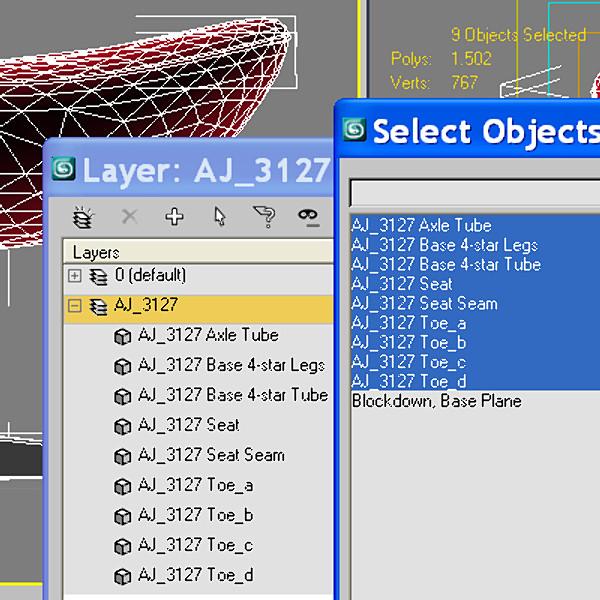Pick AJ_3127 Seat in Select Objects list
Image resolution: width=600 pixels, height=600 pixels.
(475, 284)
